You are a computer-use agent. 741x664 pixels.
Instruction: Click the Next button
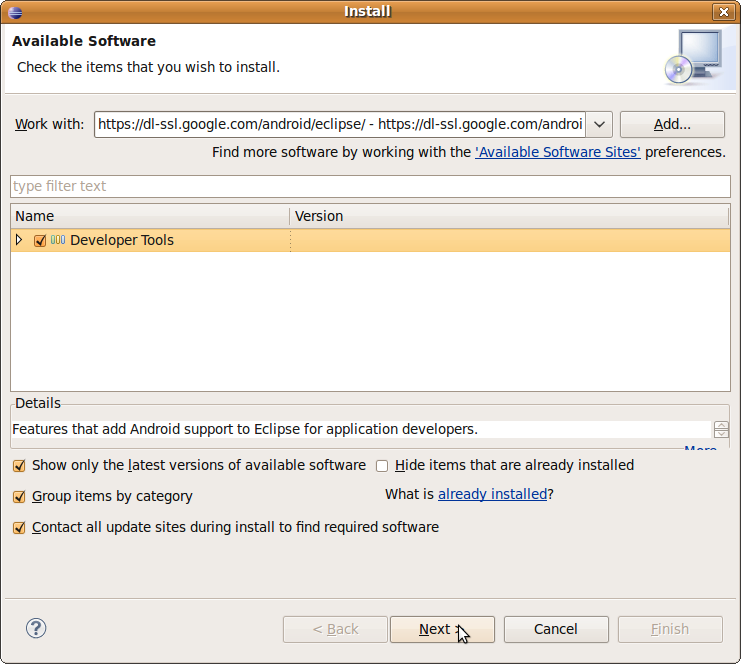tap(442, 630)
